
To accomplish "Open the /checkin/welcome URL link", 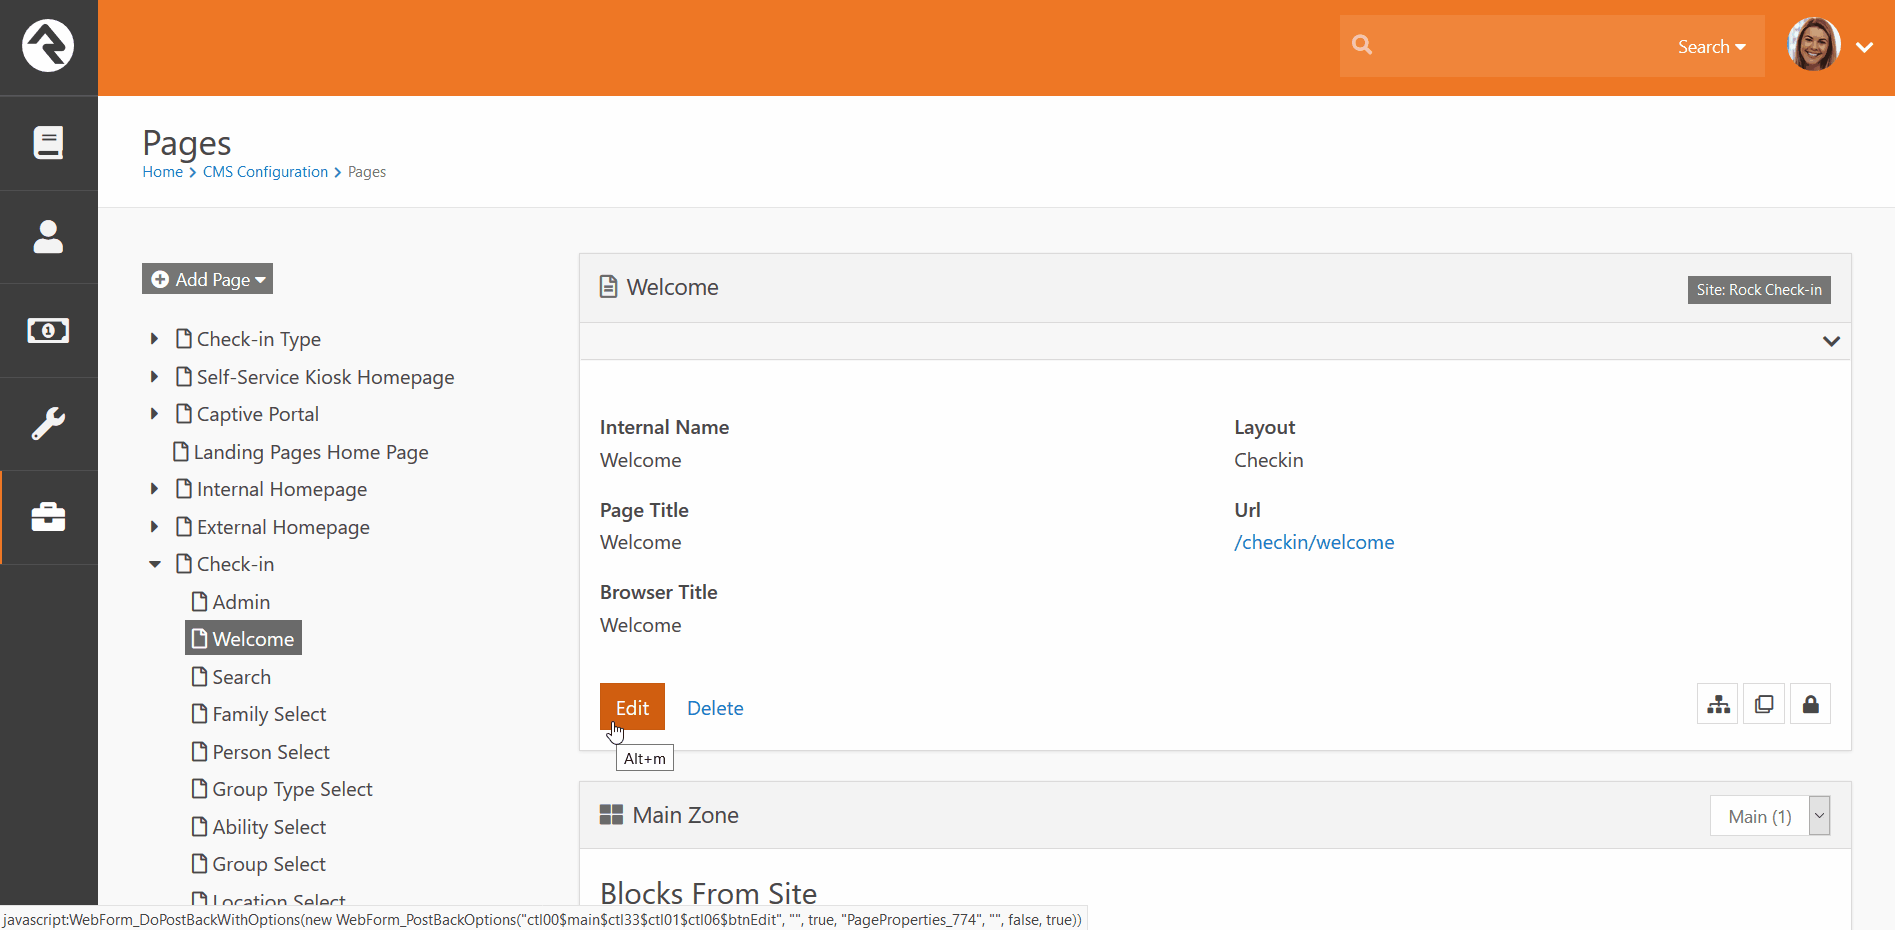I will pyautogui.click(x=1314, y=542).
